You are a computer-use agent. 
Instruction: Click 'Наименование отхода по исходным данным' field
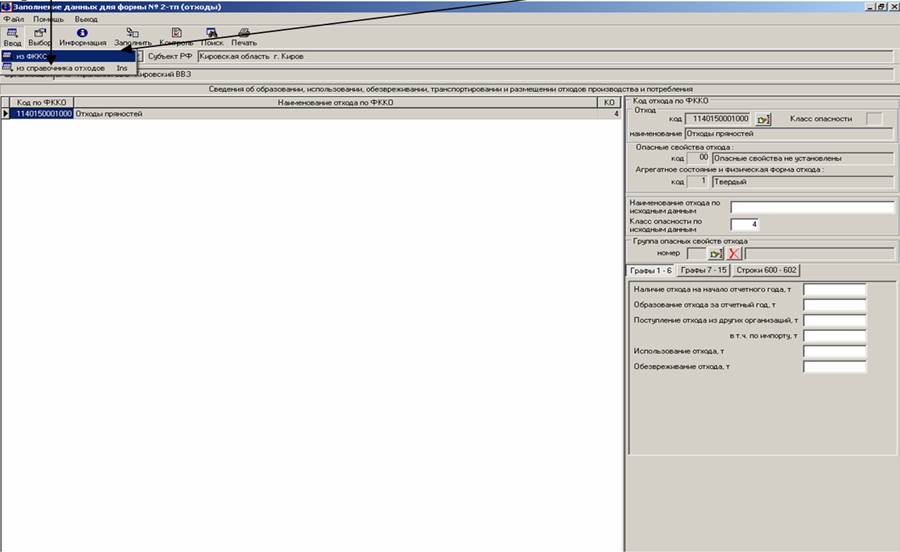click(811, 208)
